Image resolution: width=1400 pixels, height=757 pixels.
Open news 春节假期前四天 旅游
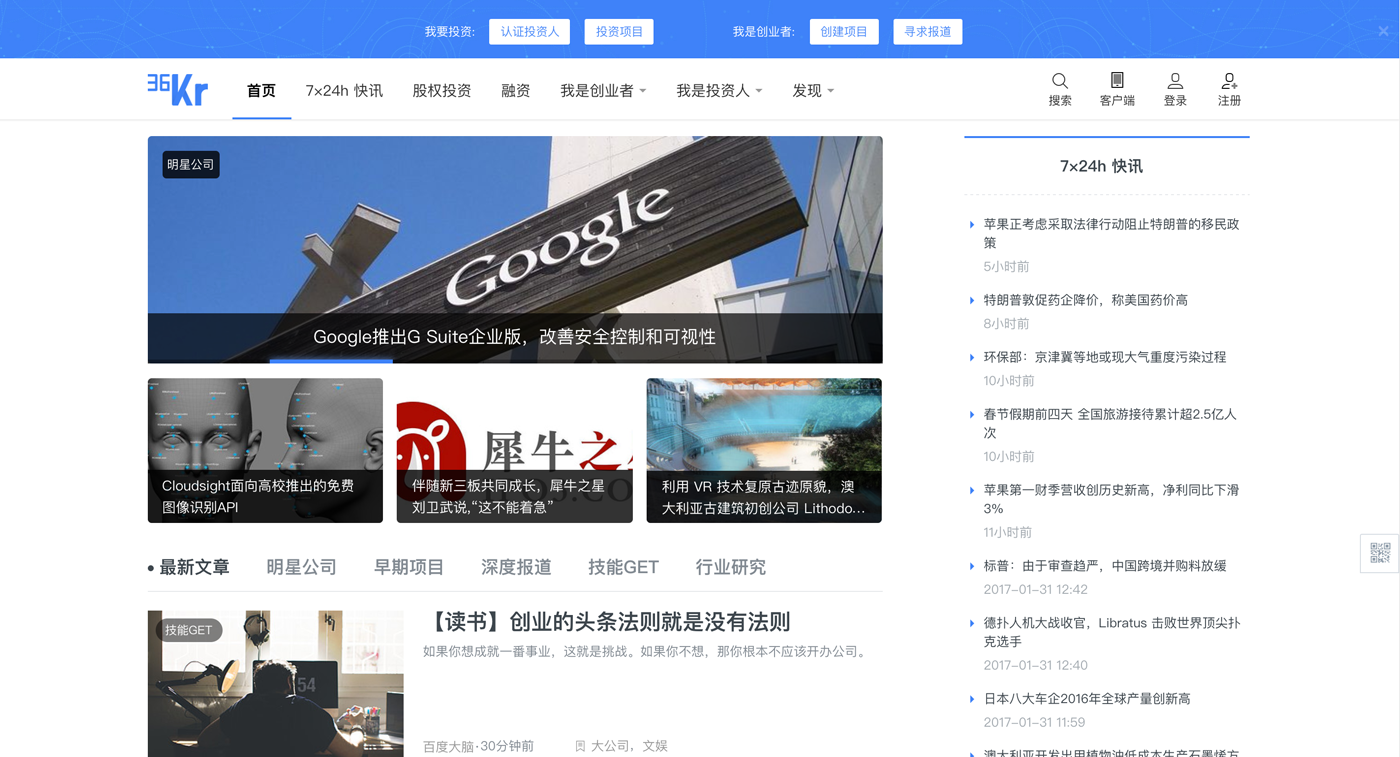coord(1110,423)
